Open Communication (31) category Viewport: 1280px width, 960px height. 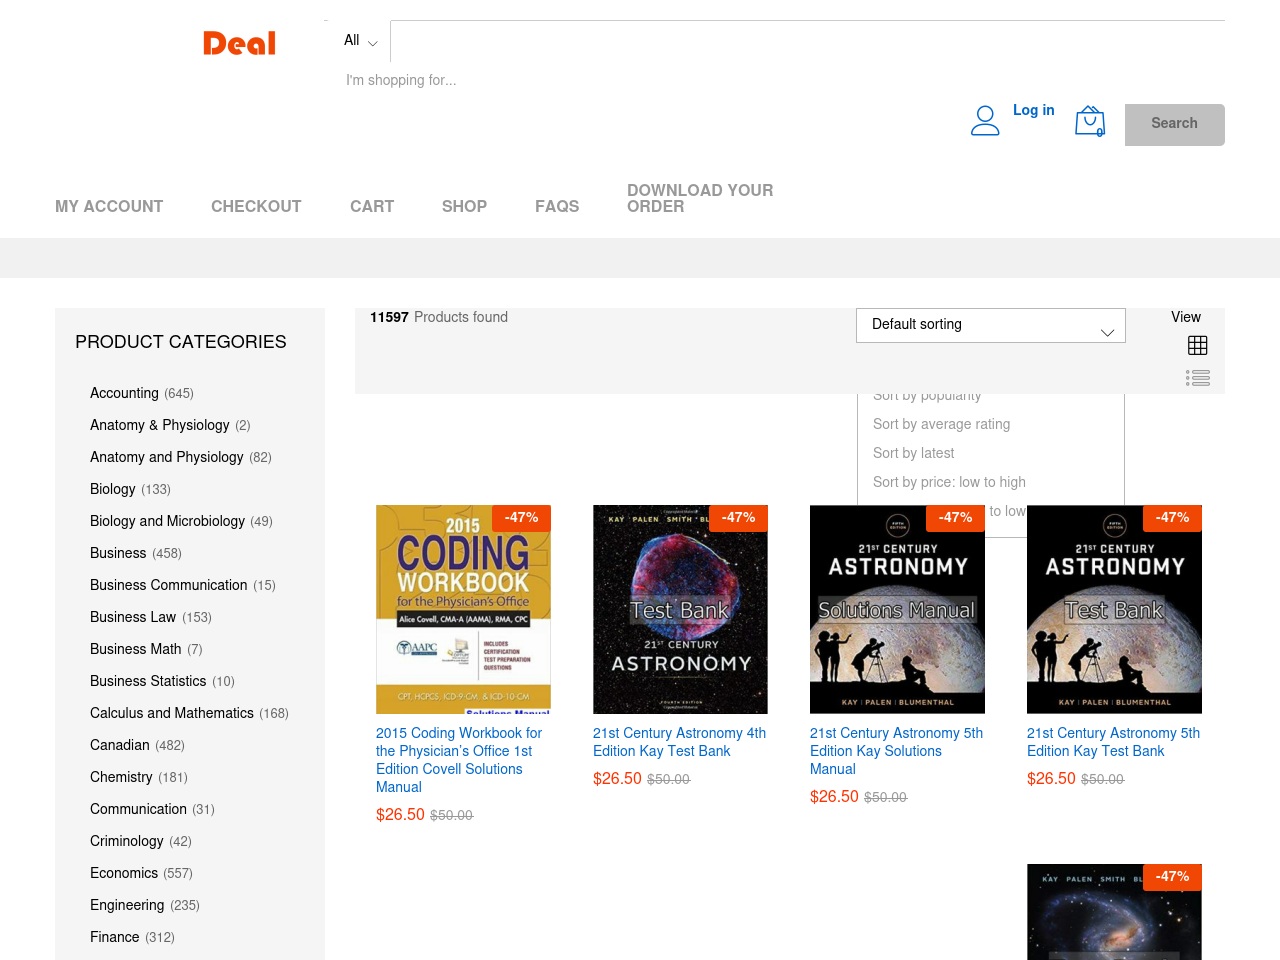[x=138, y=809]
